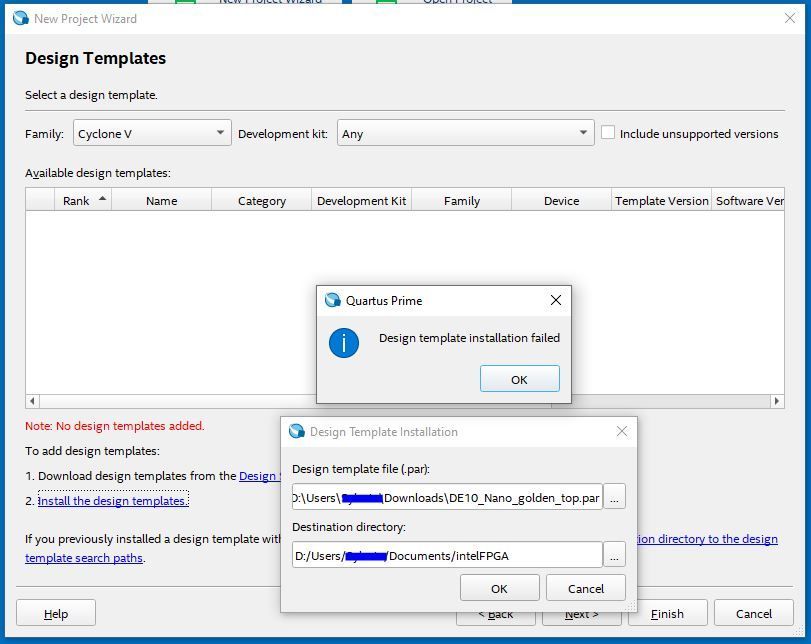Click Quartus Prime logo in message dialog title
Image resolution: width=811 pixels, height=644 pixels.
(332, 300)
